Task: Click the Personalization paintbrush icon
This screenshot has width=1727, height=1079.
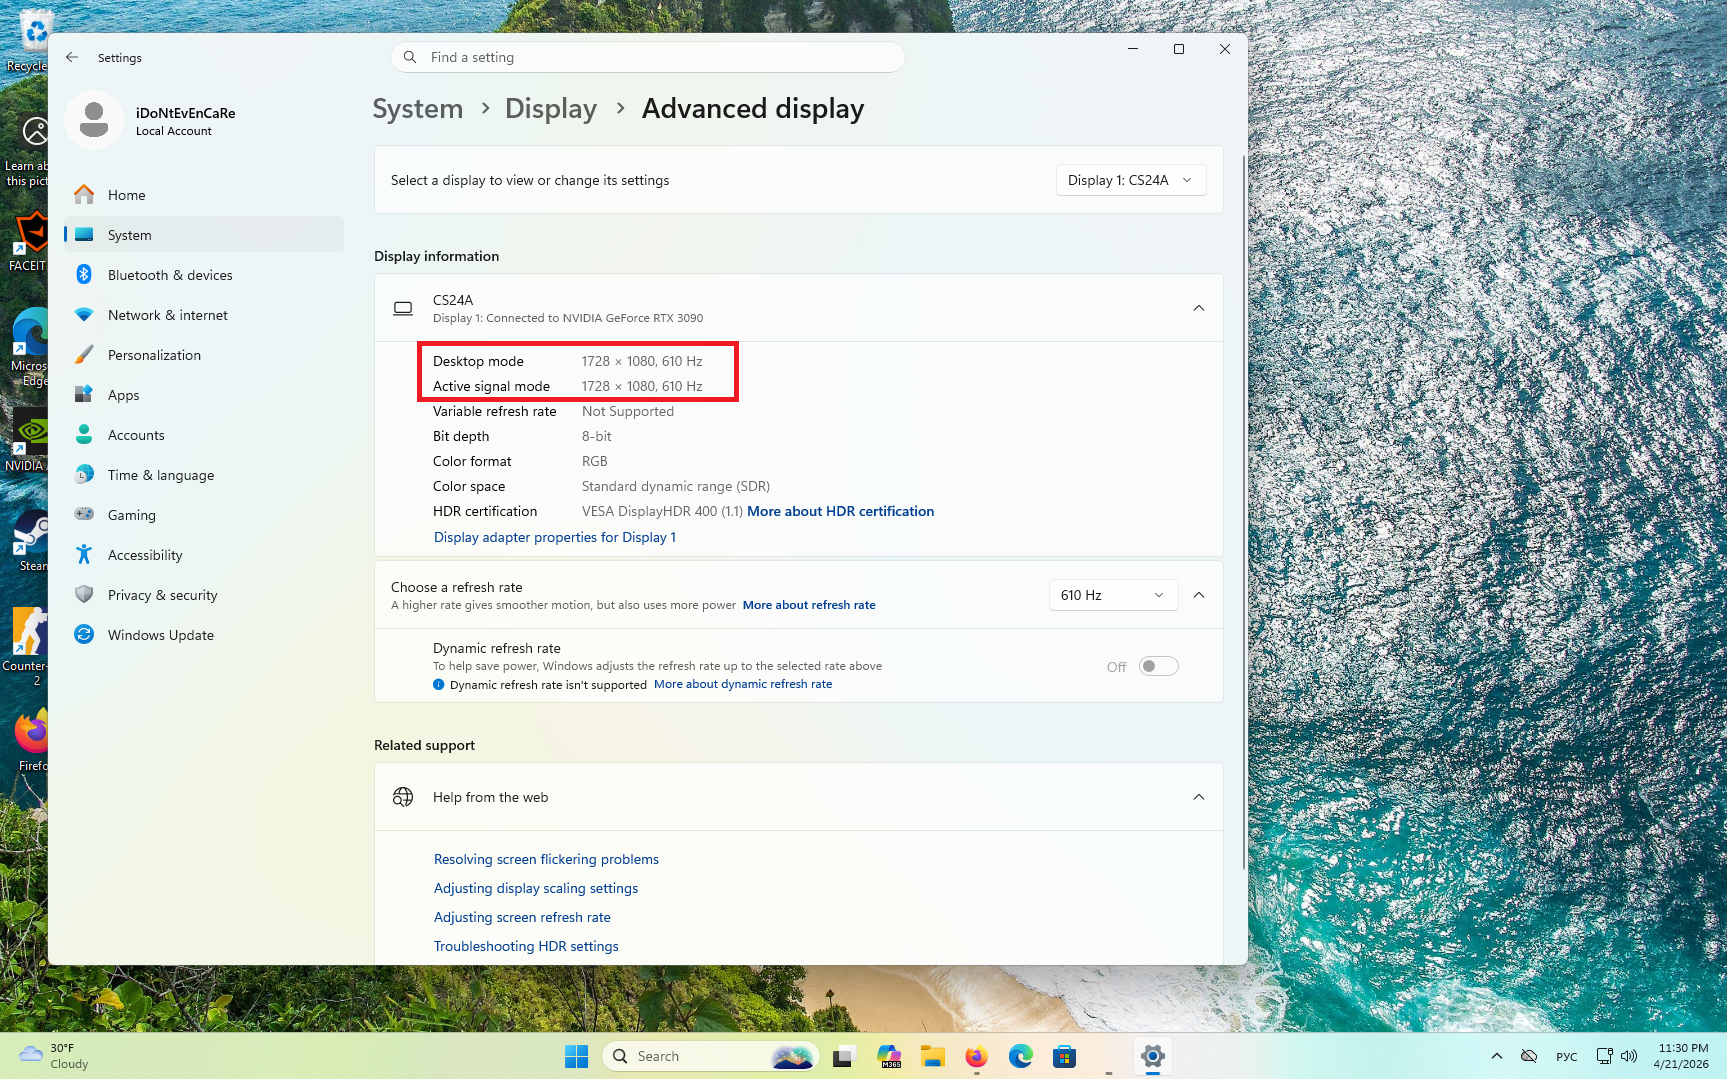Action: click(84, 354)
